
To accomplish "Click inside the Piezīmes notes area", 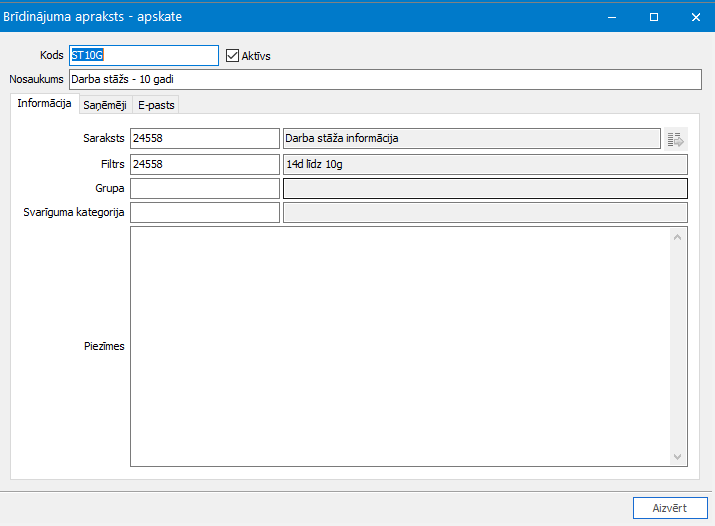I will pyautogui.click(x=400, y=346).
